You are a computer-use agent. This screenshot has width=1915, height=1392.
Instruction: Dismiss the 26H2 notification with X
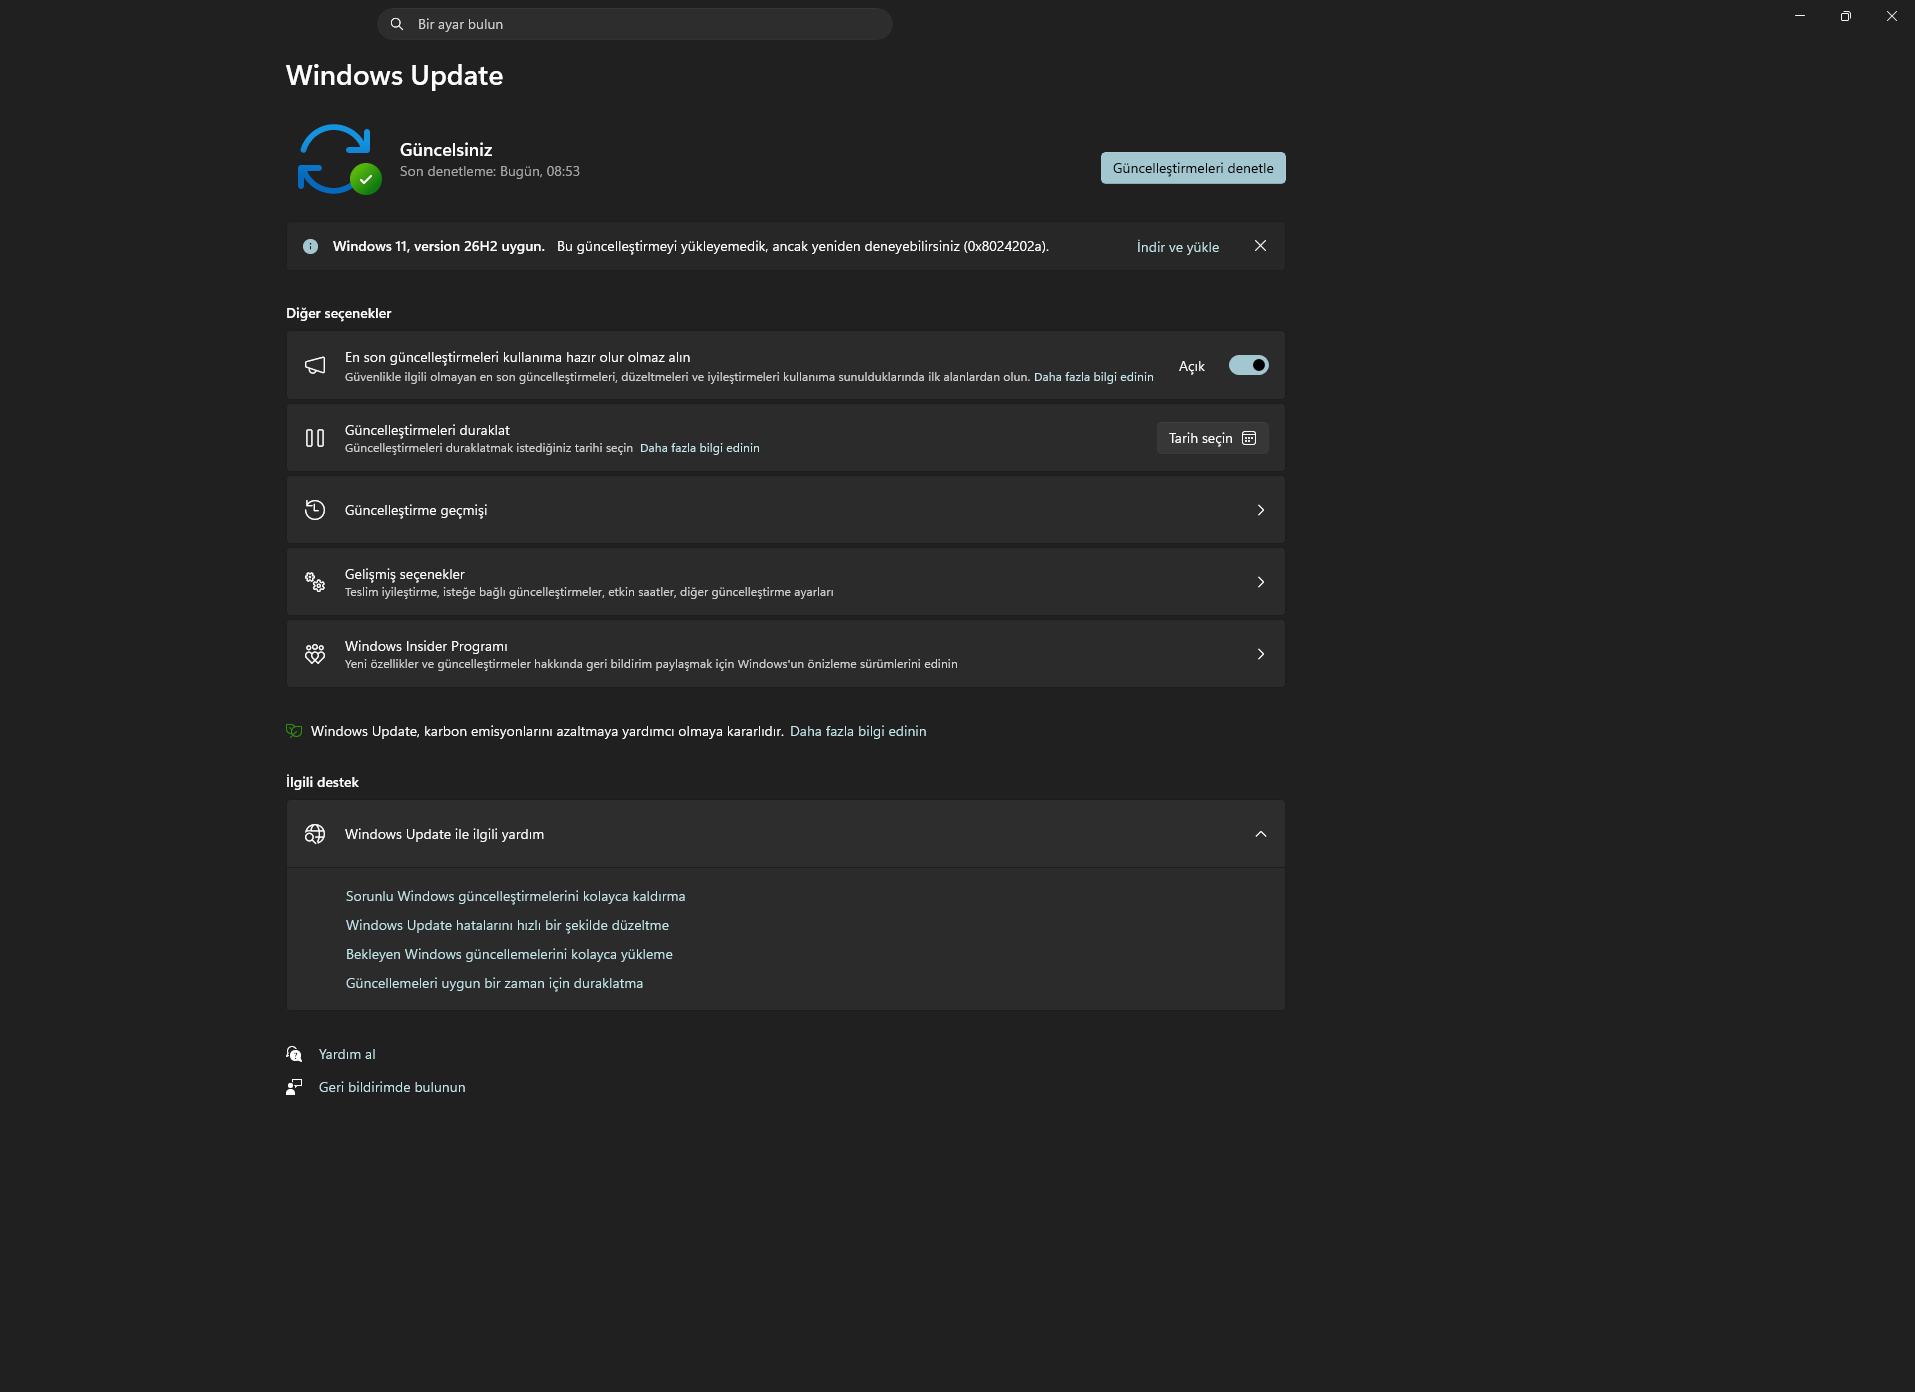point(1260,246)
